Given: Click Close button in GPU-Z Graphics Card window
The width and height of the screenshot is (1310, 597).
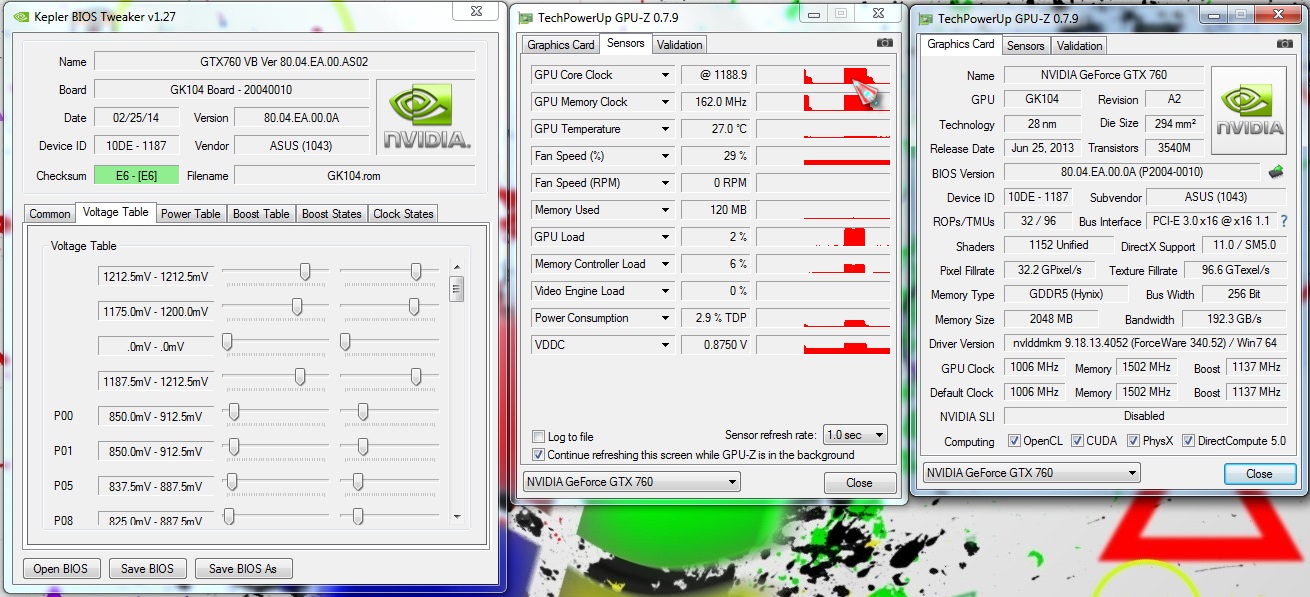Looking at the screenshot, I should click(1259, 474).
